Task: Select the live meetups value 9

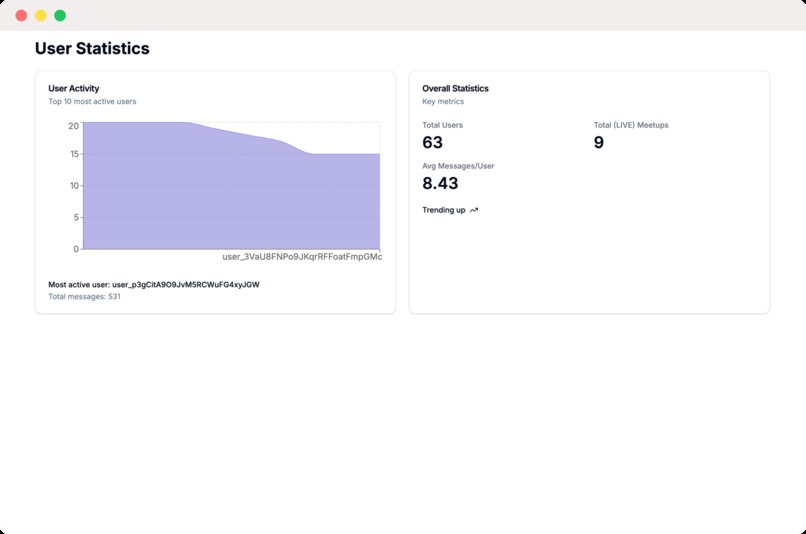Action: pyautogui.click(x=599, y=142)
